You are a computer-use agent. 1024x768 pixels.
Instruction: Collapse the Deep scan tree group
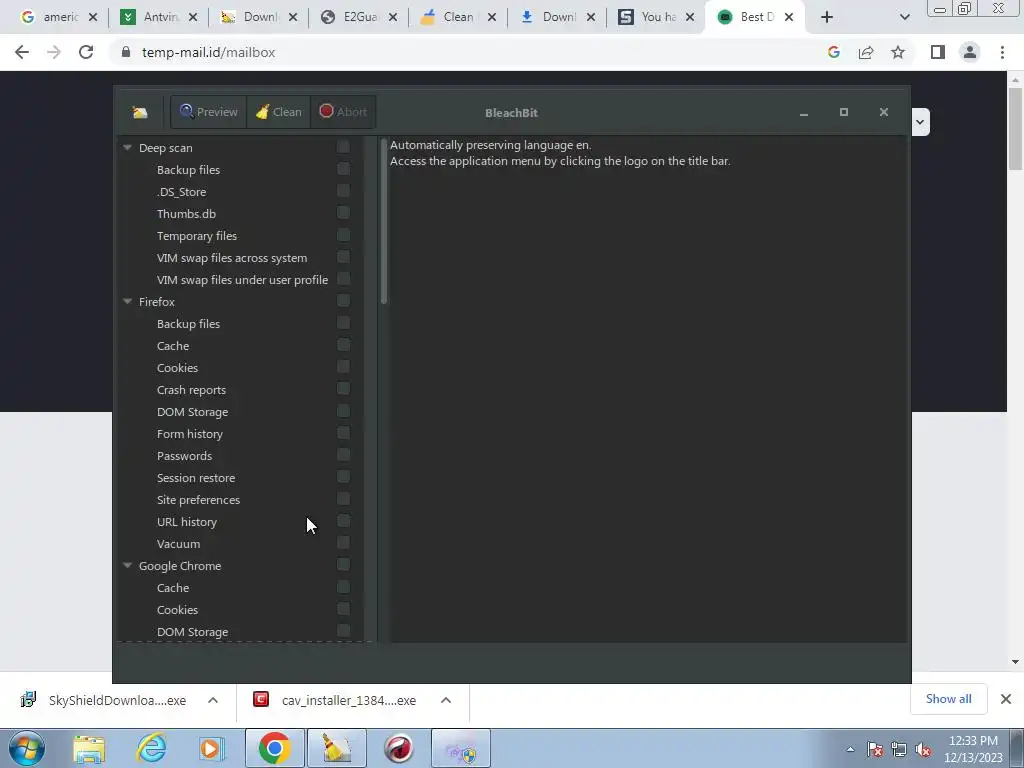[127, 148]
